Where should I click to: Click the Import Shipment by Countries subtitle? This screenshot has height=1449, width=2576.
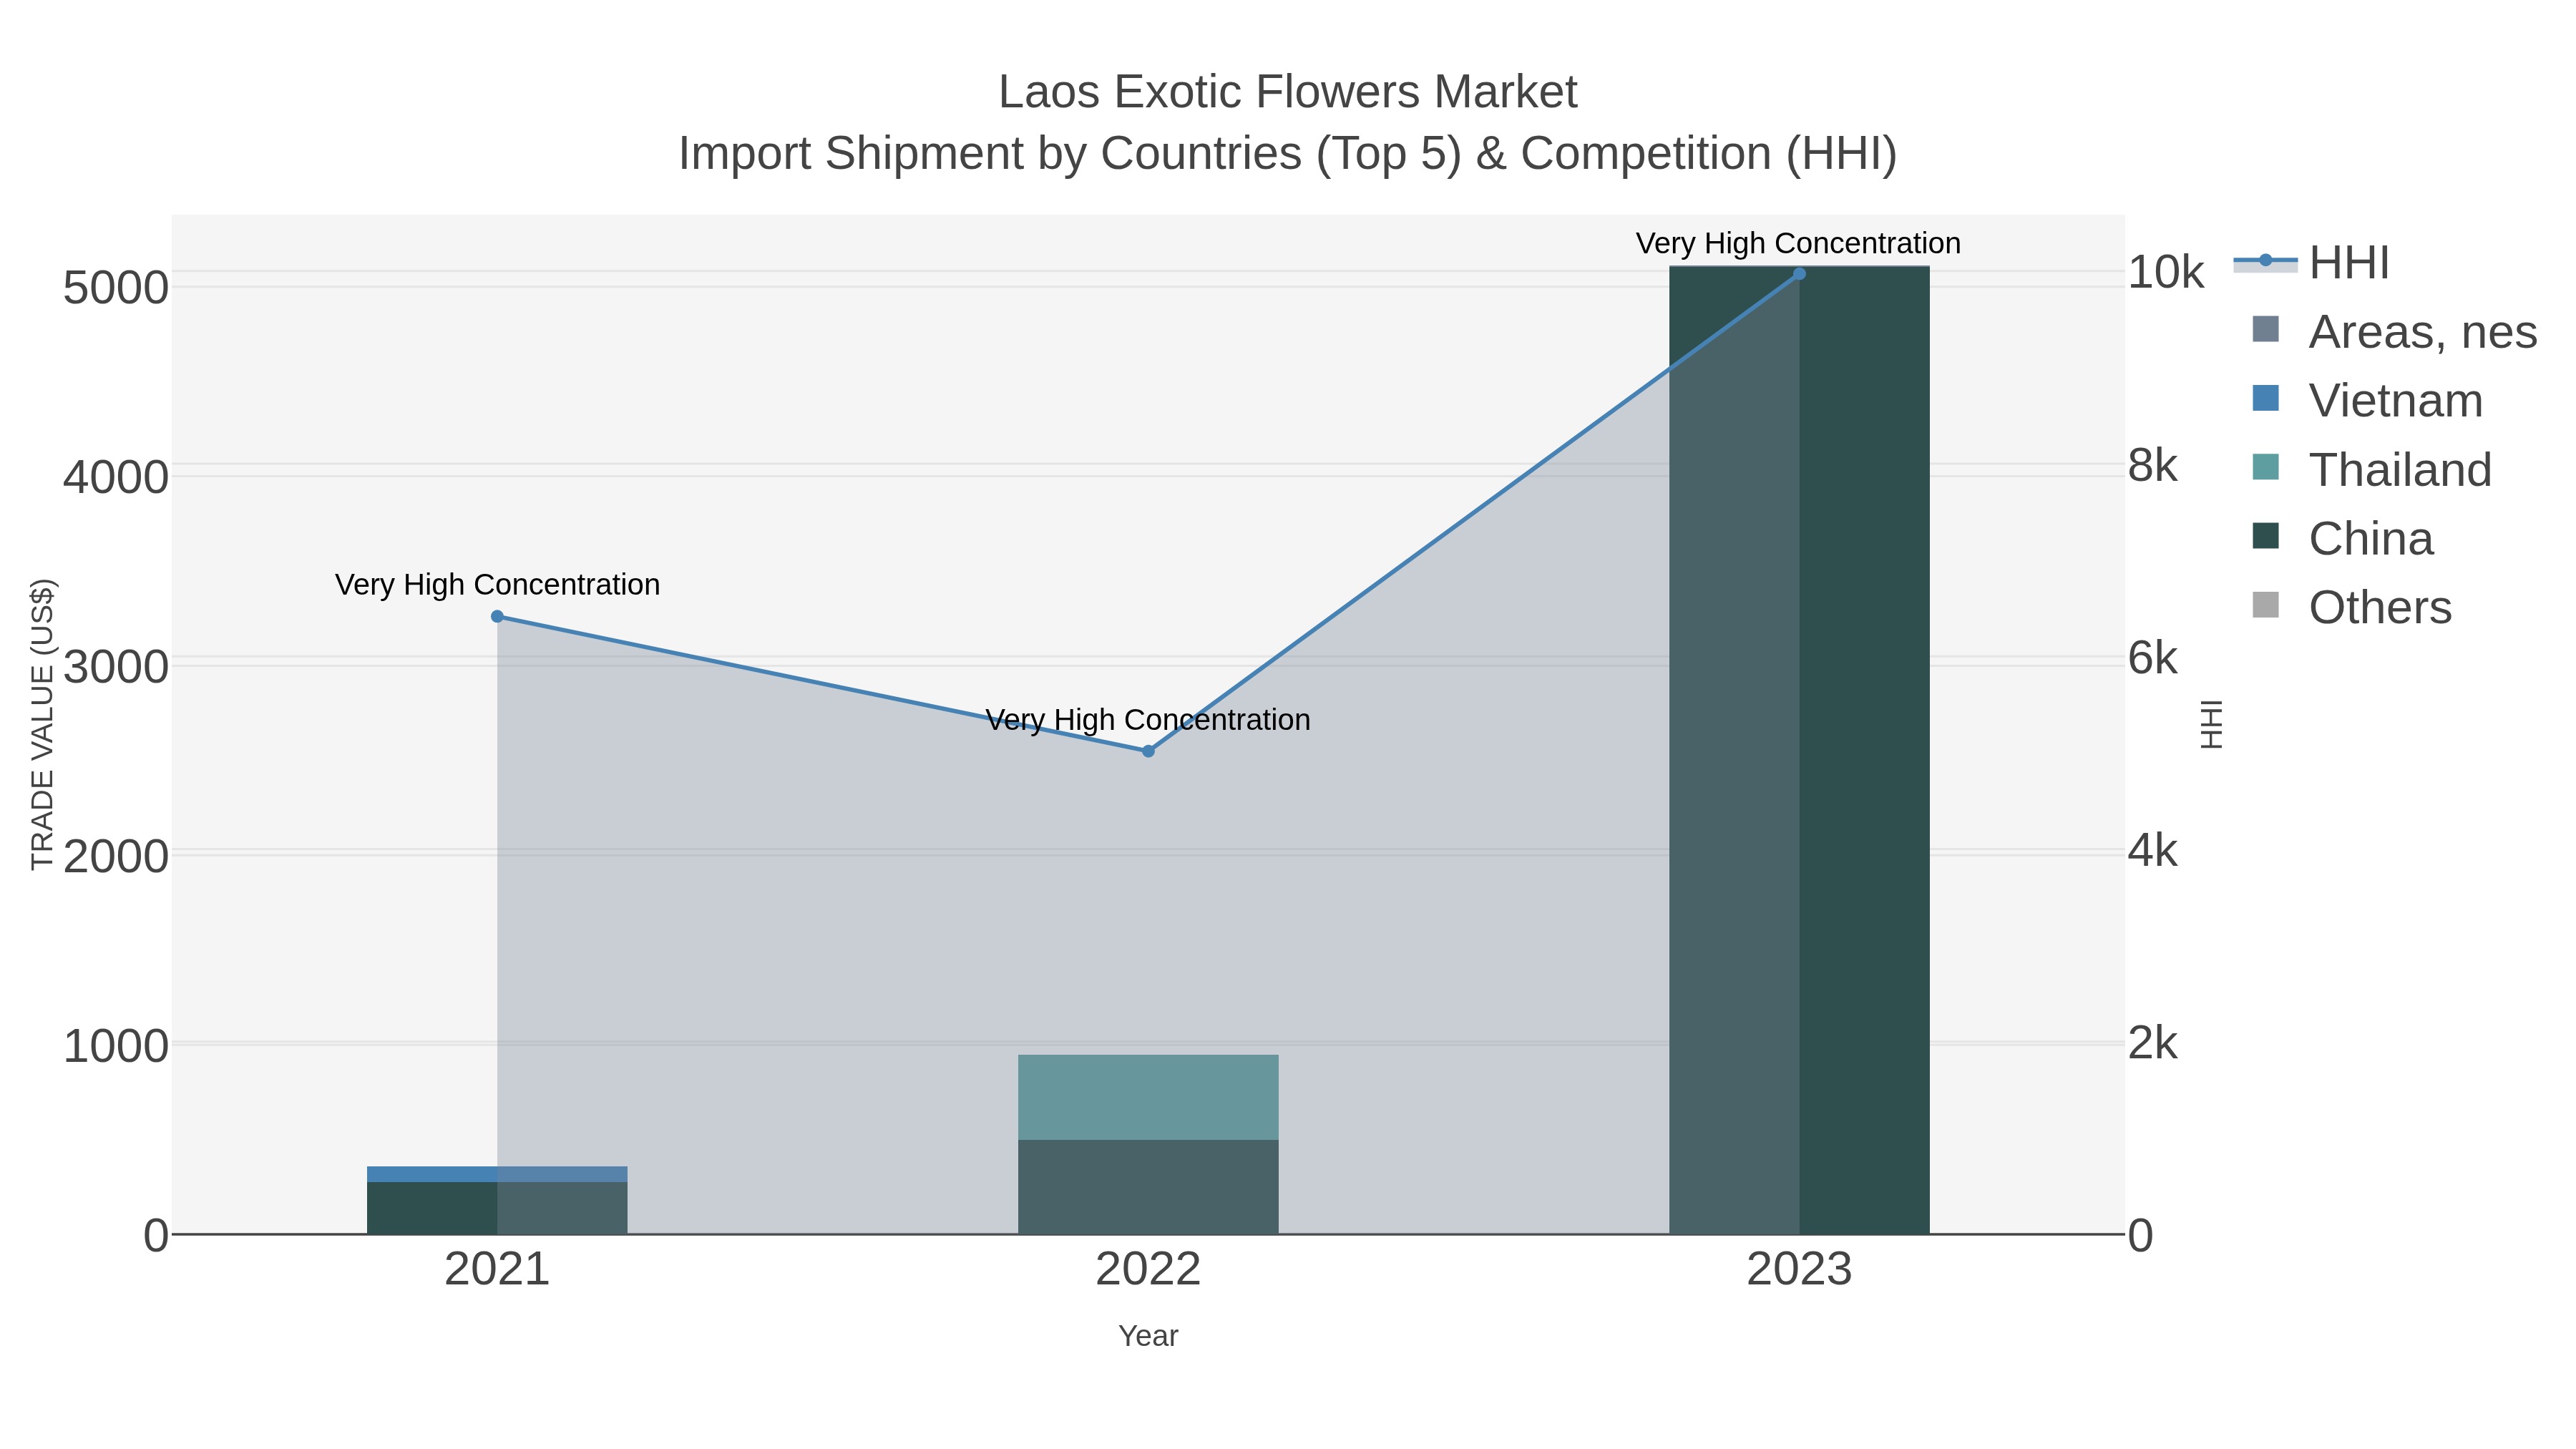pyautogui.click(x=1288, y=154)
